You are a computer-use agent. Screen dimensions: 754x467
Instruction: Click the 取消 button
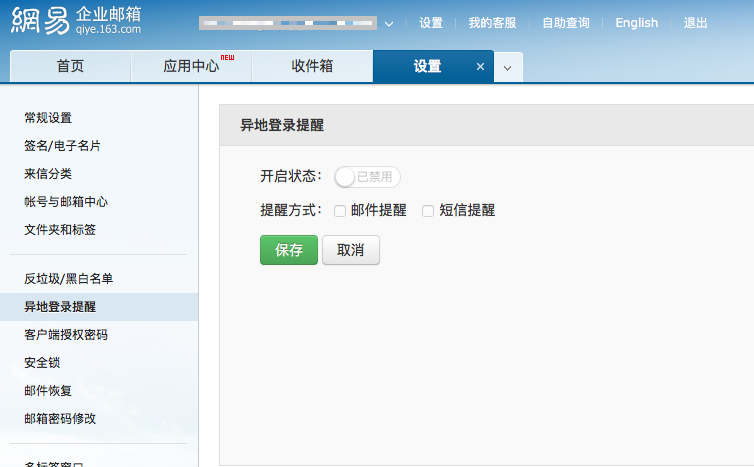coord(350,250)
